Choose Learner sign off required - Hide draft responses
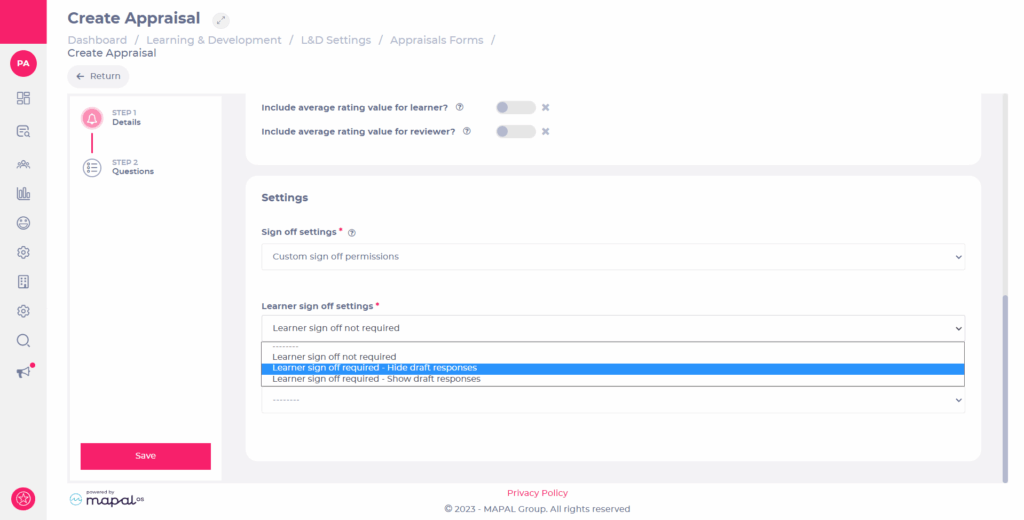This screenshot has height=520, width=1024. point(613,368)
